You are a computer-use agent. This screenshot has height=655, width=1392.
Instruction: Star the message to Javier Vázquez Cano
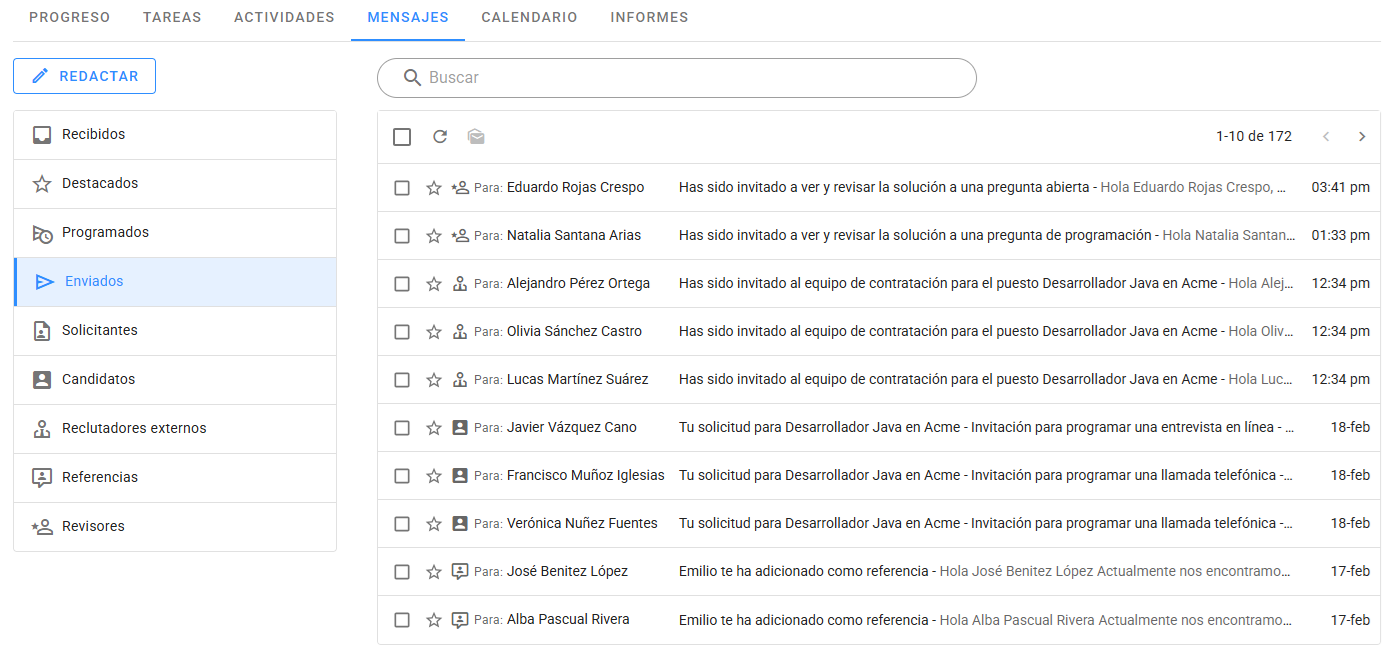pos(434,428)
